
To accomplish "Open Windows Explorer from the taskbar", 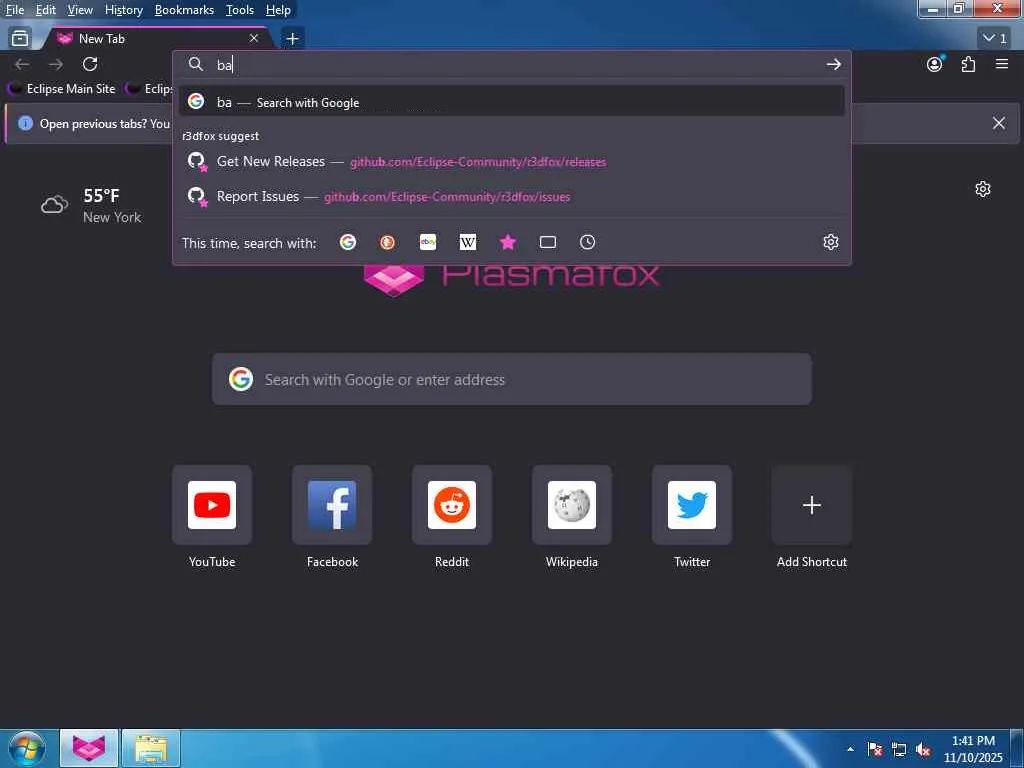I will (151, 748).
